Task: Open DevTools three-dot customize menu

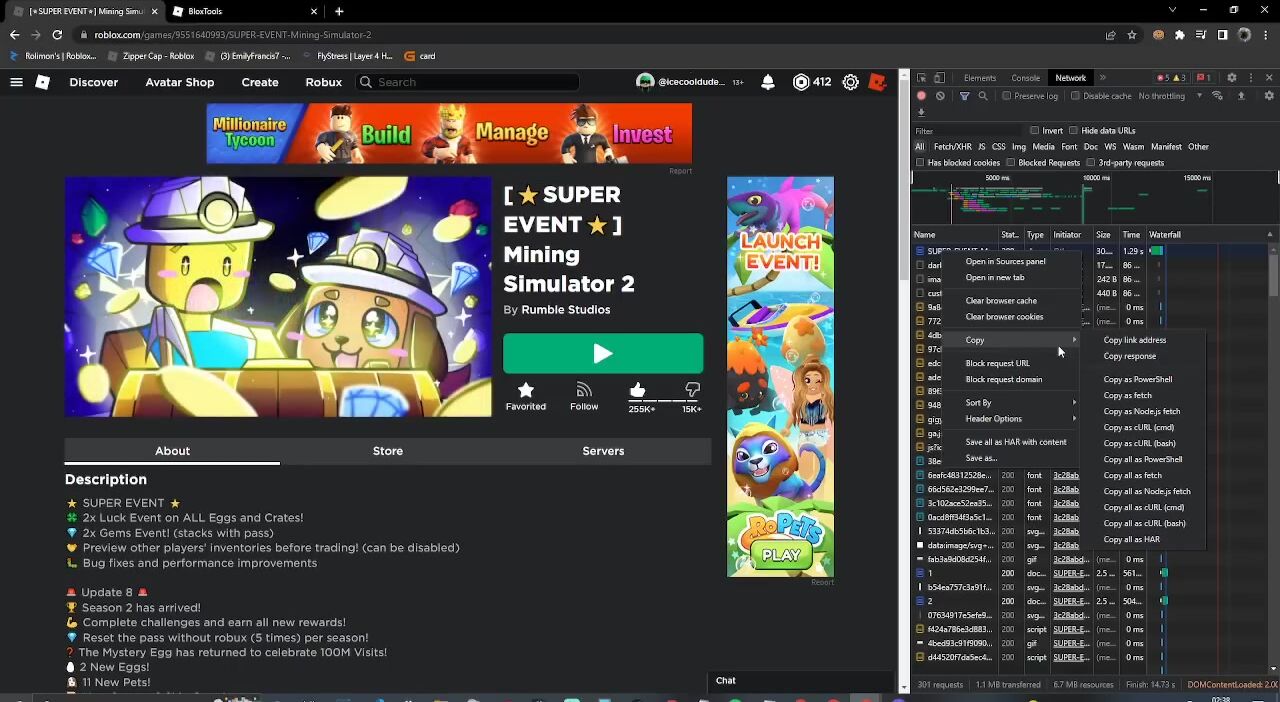Action: [1250, 77]
